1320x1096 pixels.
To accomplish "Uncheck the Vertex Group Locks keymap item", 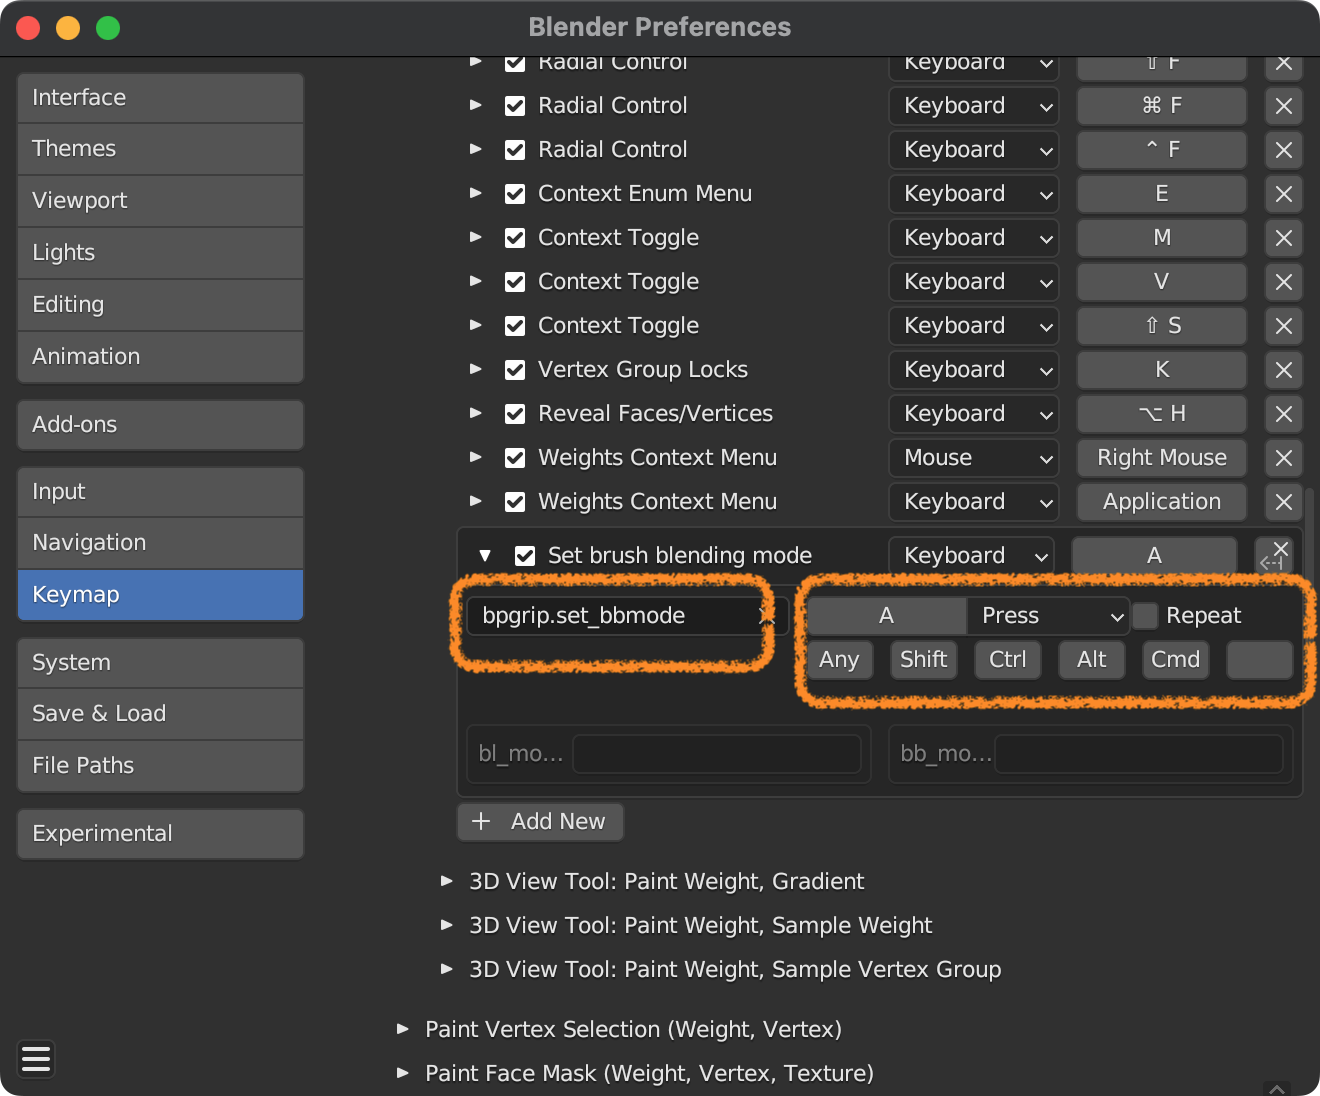I will pyautogui.click(x=515, y=370).
